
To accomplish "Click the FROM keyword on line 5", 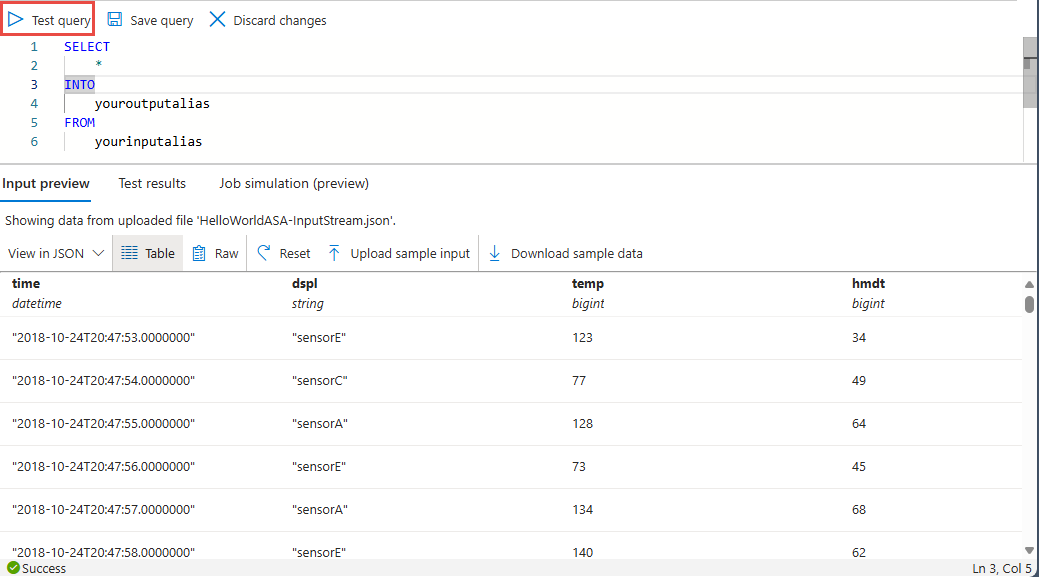I will click(x=80, y=123).
